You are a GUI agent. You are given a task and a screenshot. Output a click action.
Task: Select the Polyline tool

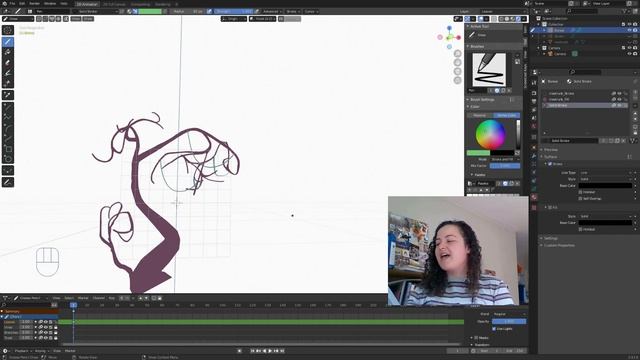(8, 118)
